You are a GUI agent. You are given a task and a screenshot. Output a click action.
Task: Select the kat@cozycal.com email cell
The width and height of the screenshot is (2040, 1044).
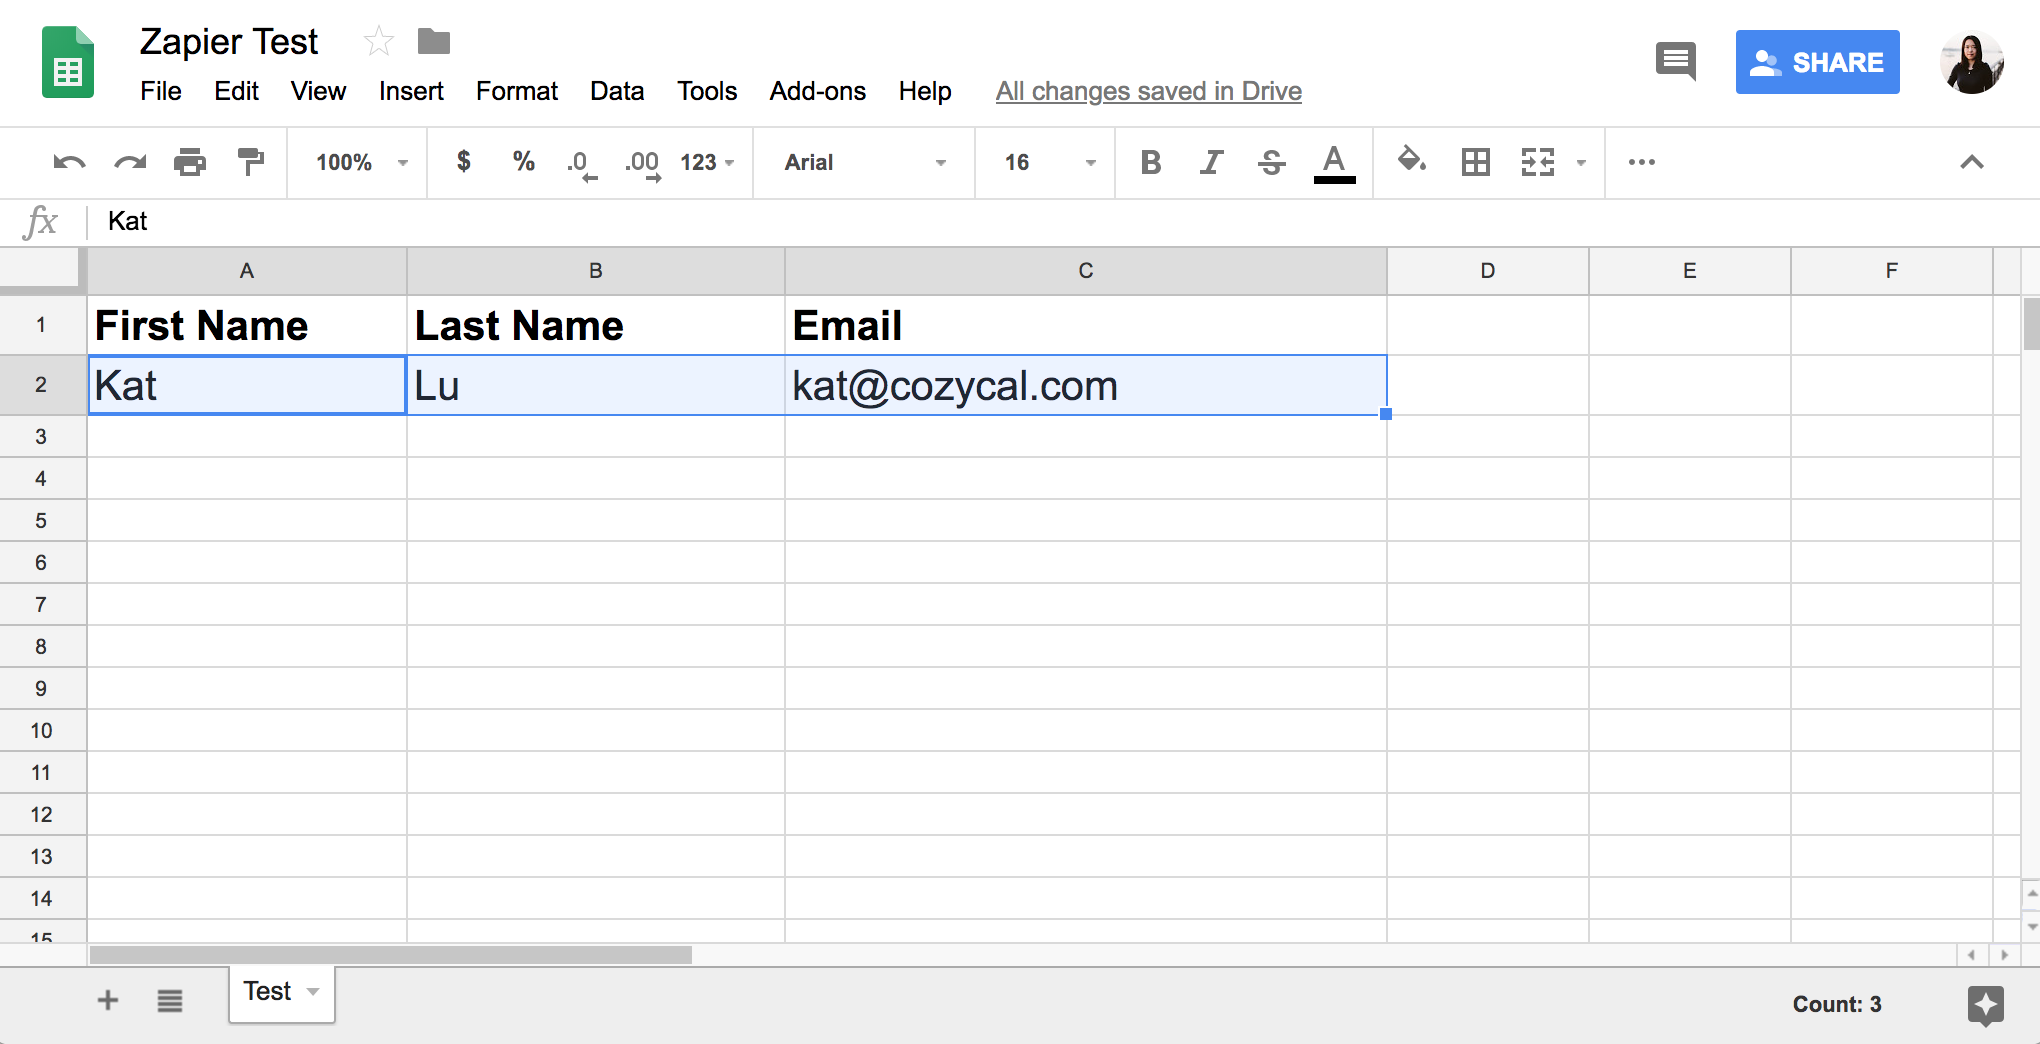point(1085,386)
